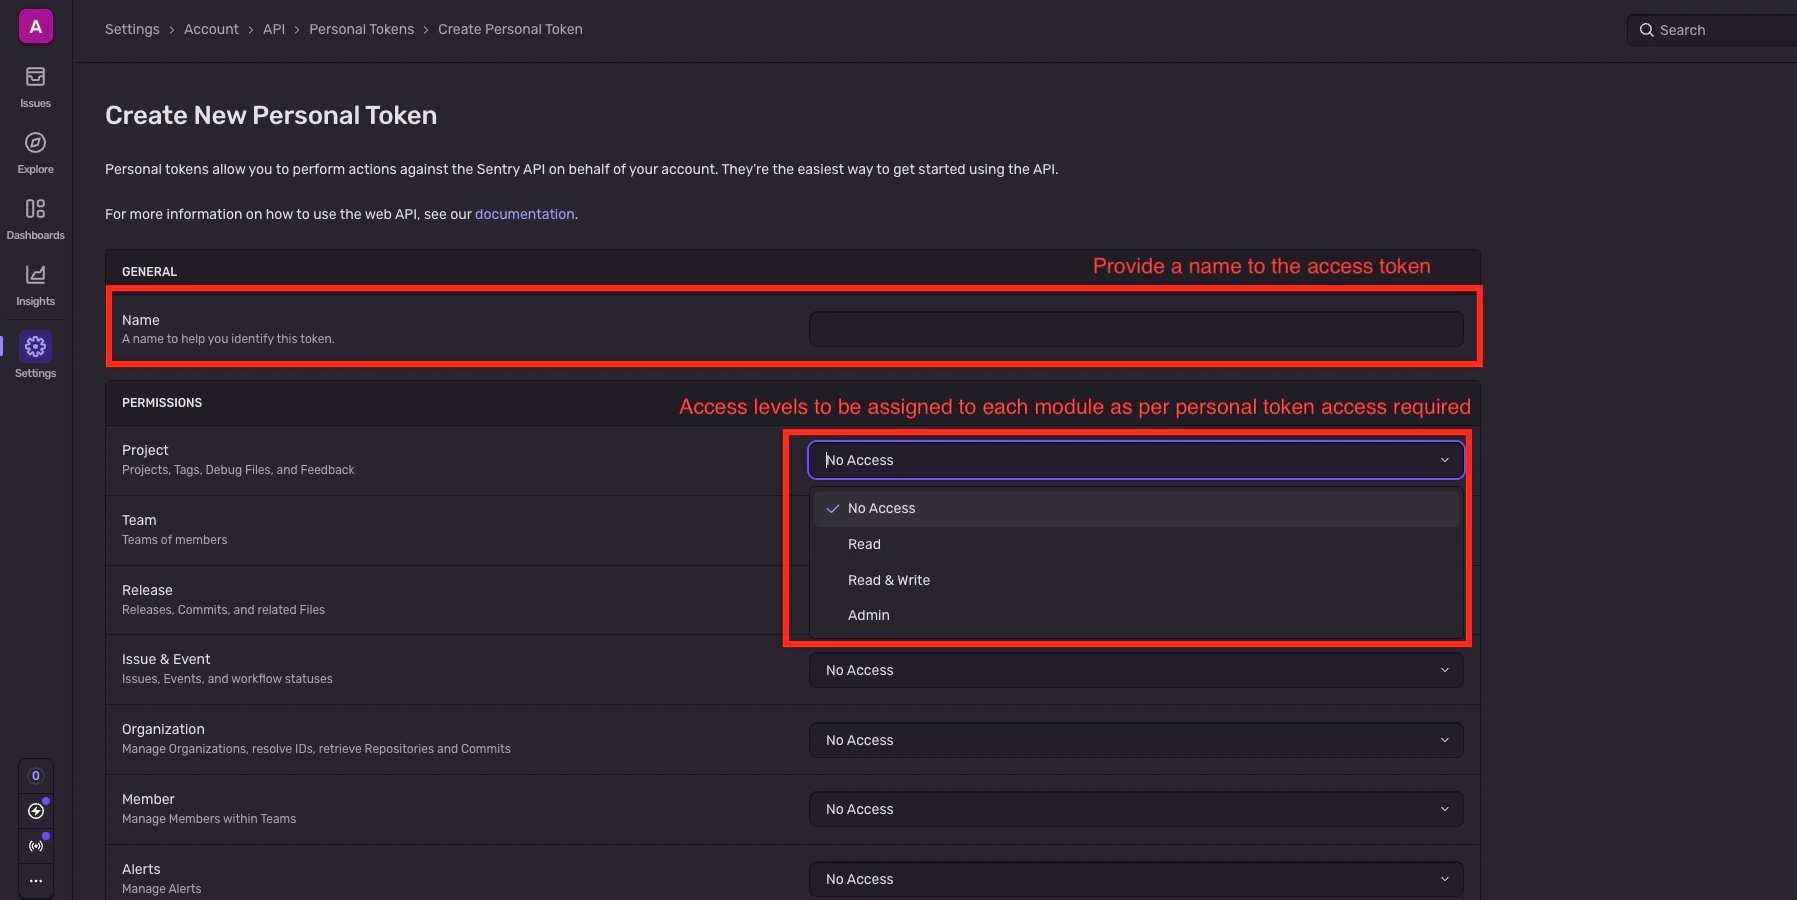Viewport: 1797px width, 900px height.
Task: Click the token Name input field
Action: tap(1135, 328)
